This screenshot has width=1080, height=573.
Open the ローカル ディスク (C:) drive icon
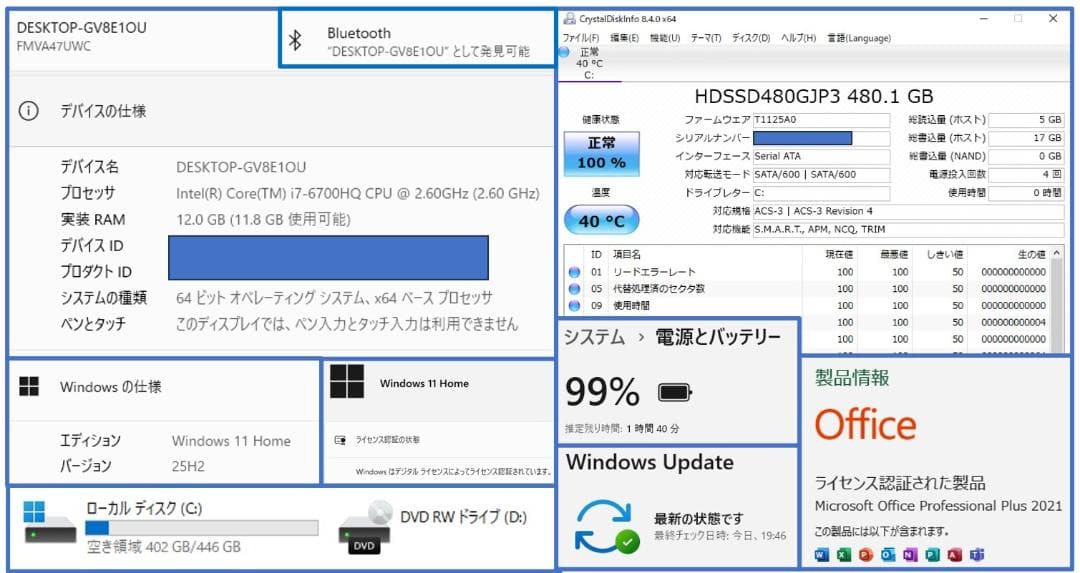[x=50, y=522]
